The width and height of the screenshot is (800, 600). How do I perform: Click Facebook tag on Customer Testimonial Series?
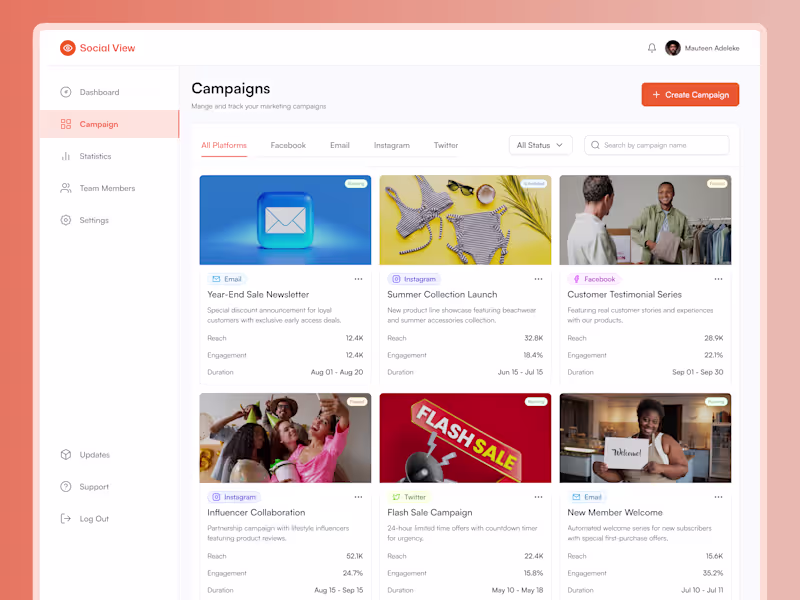(x=594, y=279)
